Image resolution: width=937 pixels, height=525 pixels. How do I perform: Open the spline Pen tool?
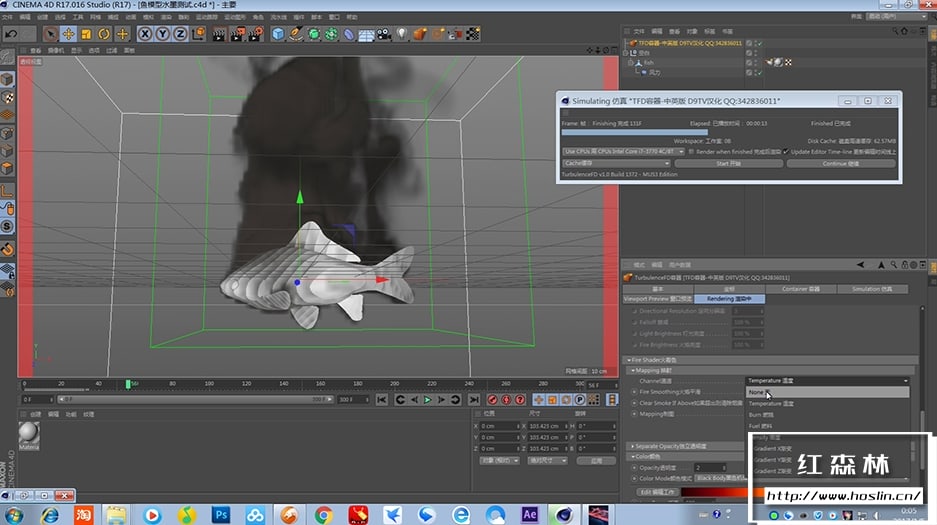[x=296, y=34]
